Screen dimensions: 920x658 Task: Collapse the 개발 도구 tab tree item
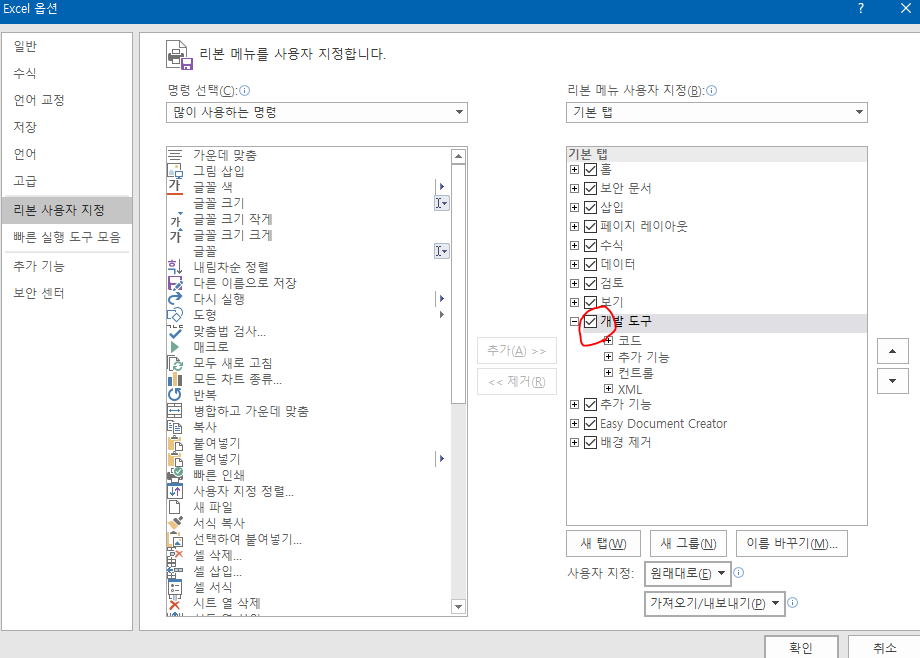click(x=574, y=321)
